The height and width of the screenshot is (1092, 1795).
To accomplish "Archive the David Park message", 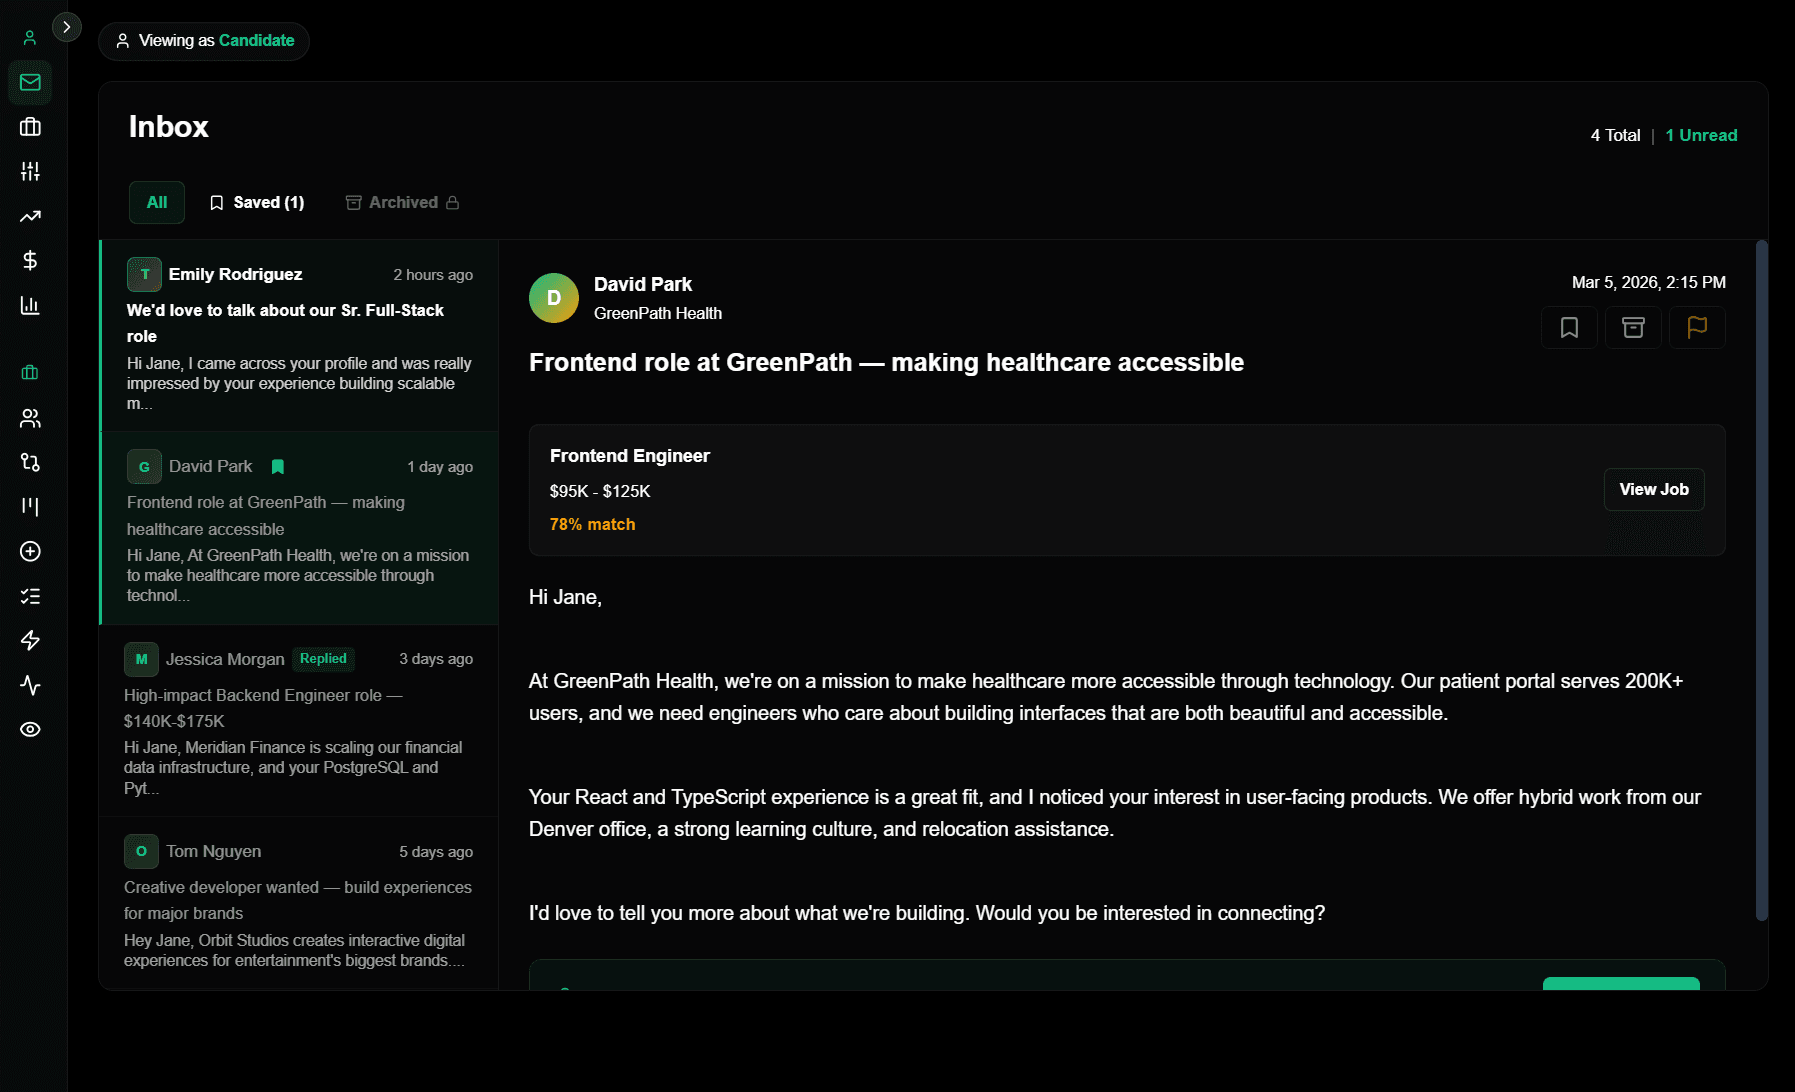I will 1632,328.
